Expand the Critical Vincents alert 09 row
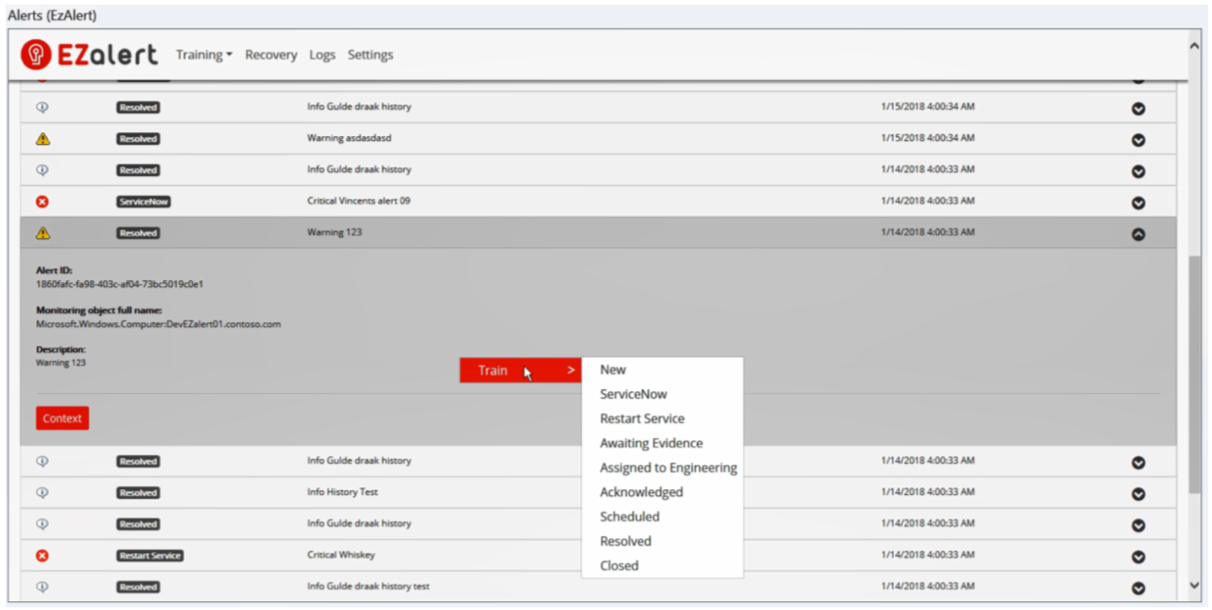This screenshot has height=610, width=1212. (x=1138, y=203)
